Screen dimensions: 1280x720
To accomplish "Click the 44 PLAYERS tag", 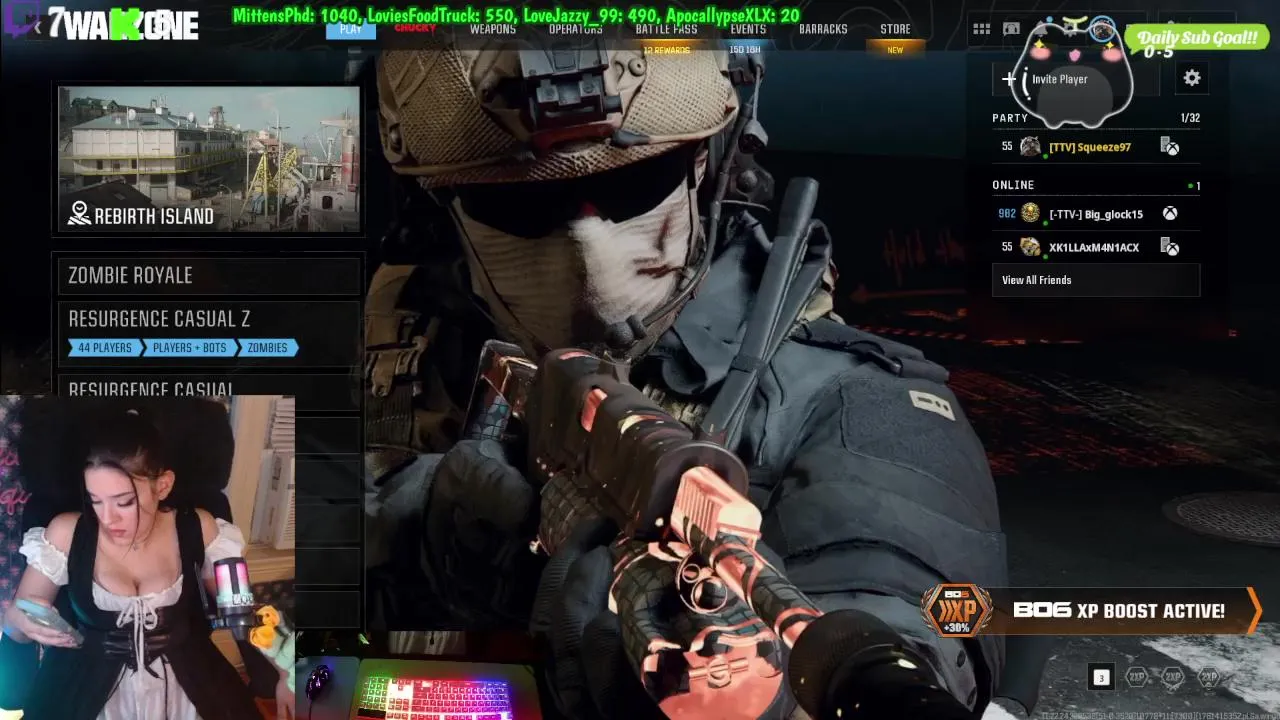I will [x=105, y=348].
